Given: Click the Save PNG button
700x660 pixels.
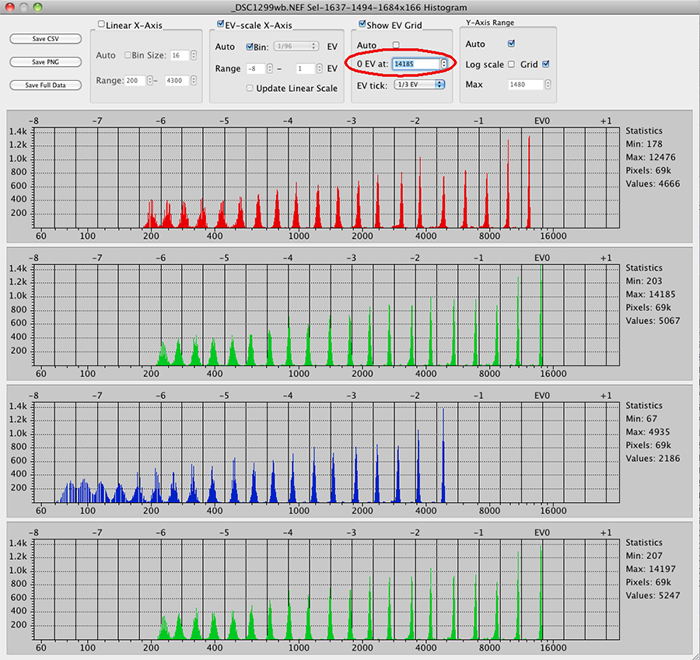Looking at the screenshot, I should point(46,62).
